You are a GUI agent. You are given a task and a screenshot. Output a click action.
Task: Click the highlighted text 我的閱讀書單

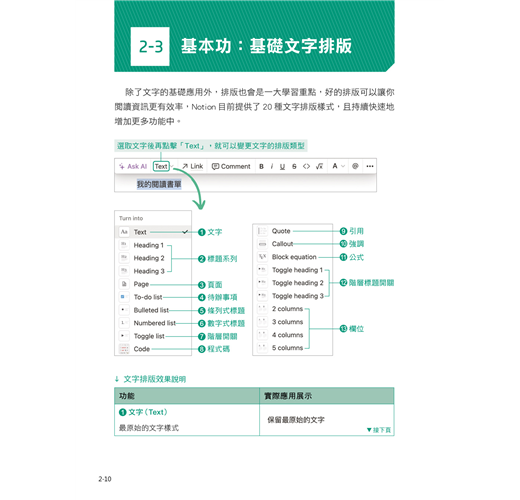pyautogui.click(x=159, y=184)
